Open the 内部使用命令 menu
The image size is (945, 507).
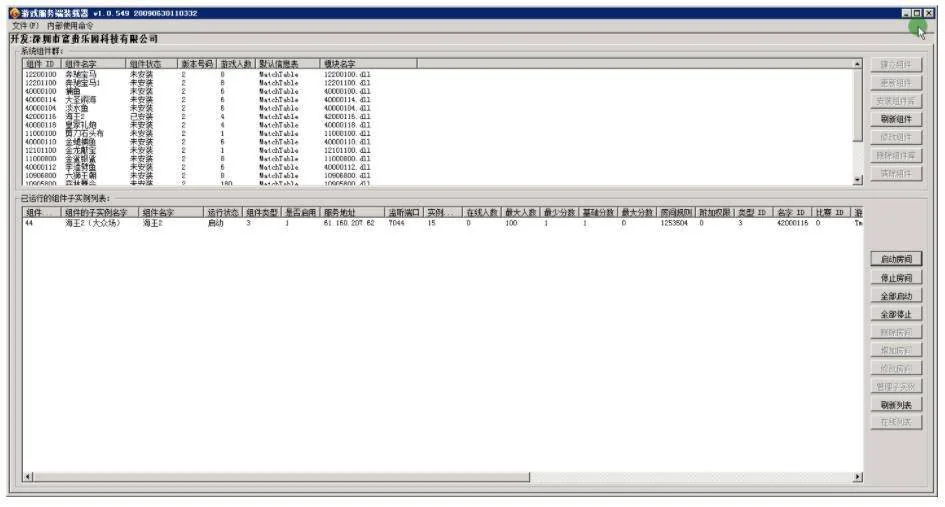tap(70, 25)
